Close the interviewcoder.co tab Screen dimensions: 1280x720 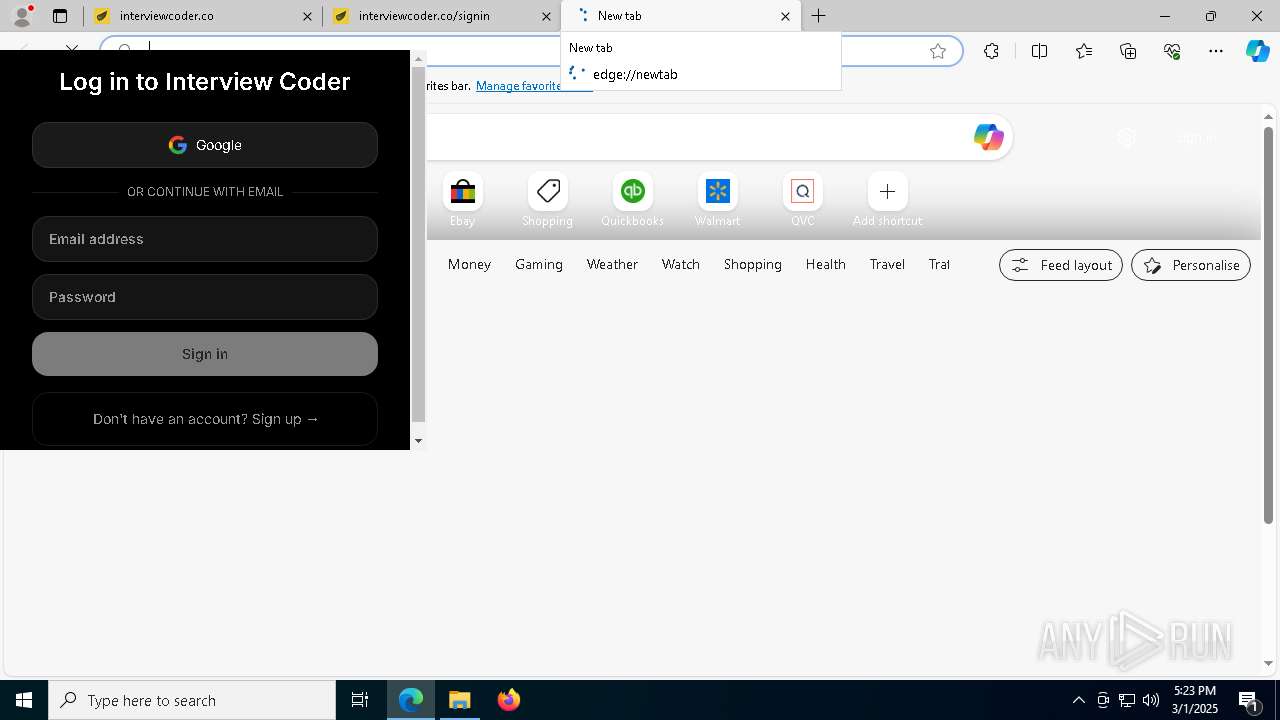pos(307,16)
